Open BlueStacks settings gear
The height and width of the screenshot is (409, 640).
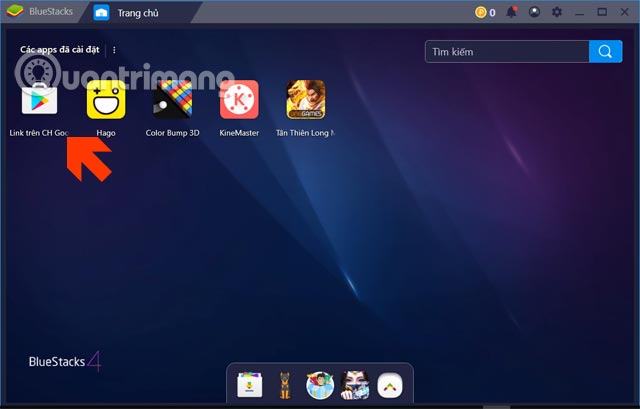(x=557, y=12)
